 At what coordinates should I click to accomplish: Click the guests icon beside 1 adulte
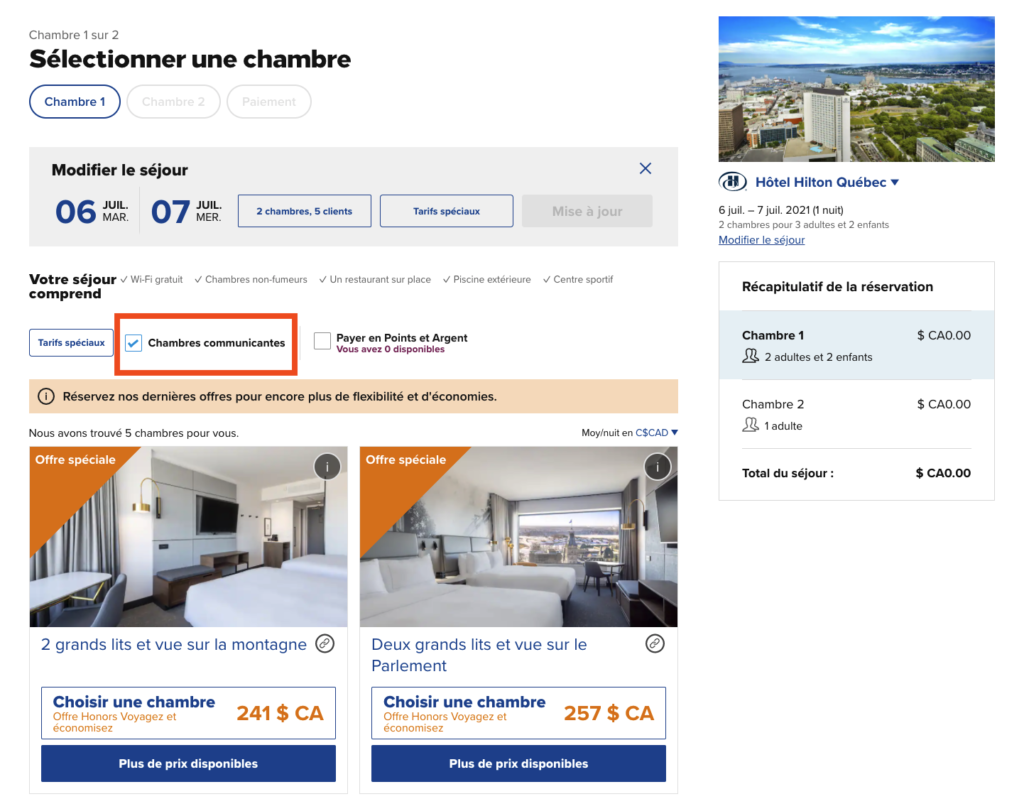click(752, 426)
